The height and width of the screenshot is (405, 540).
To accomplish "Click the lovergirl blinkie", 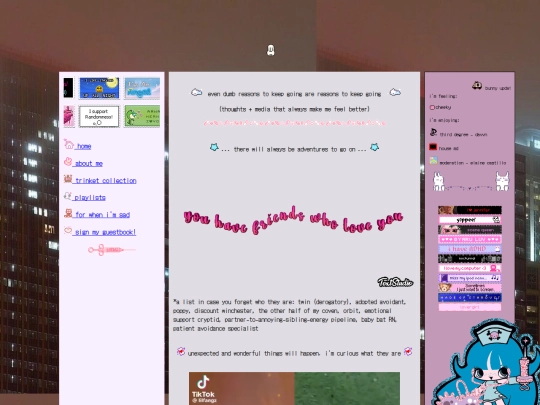I will [x=470, y=307].
